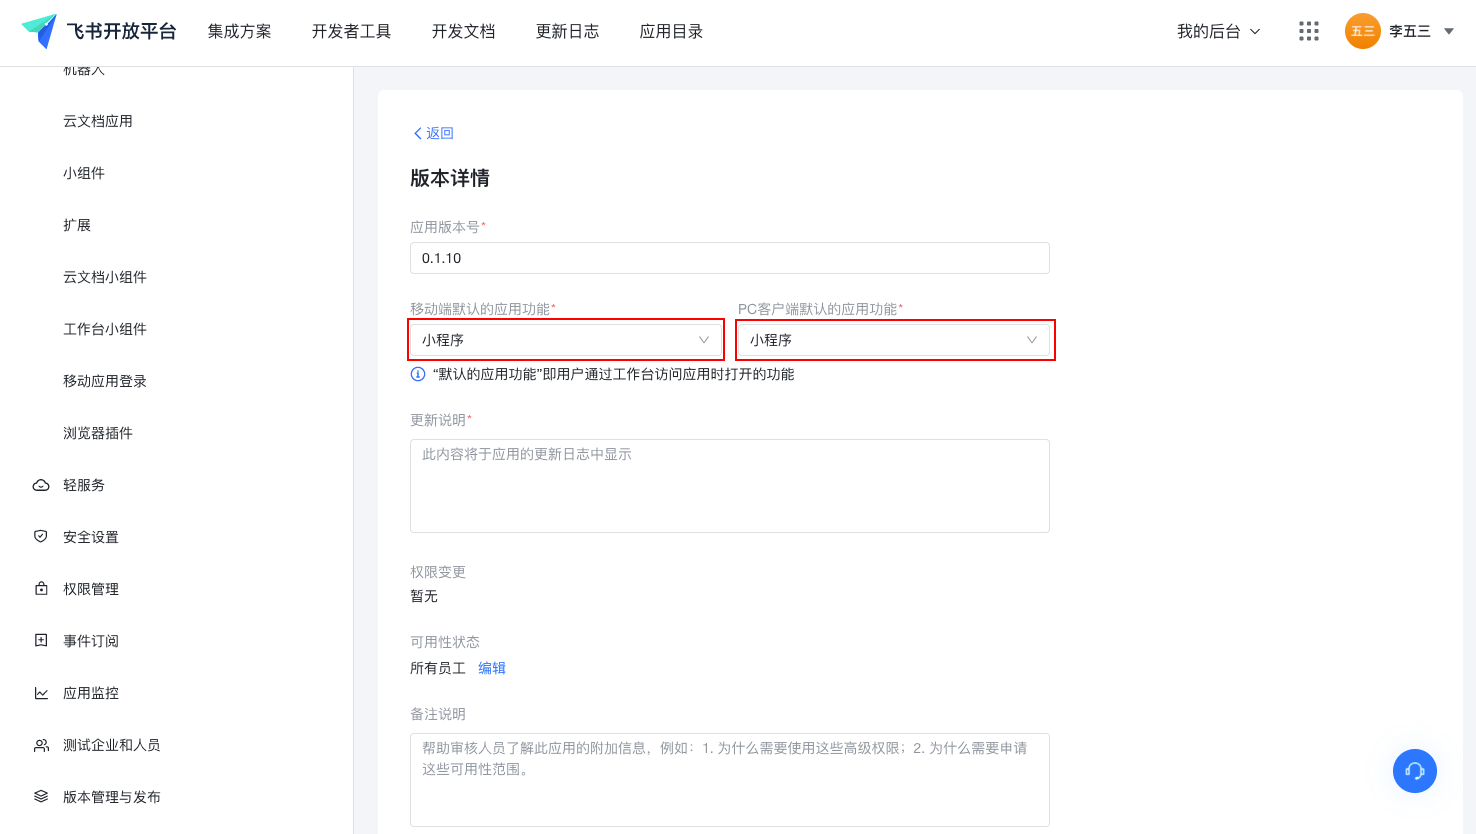
Task: Open the 我的后台 dropdown menu
Action: [x=1218, y=31]
